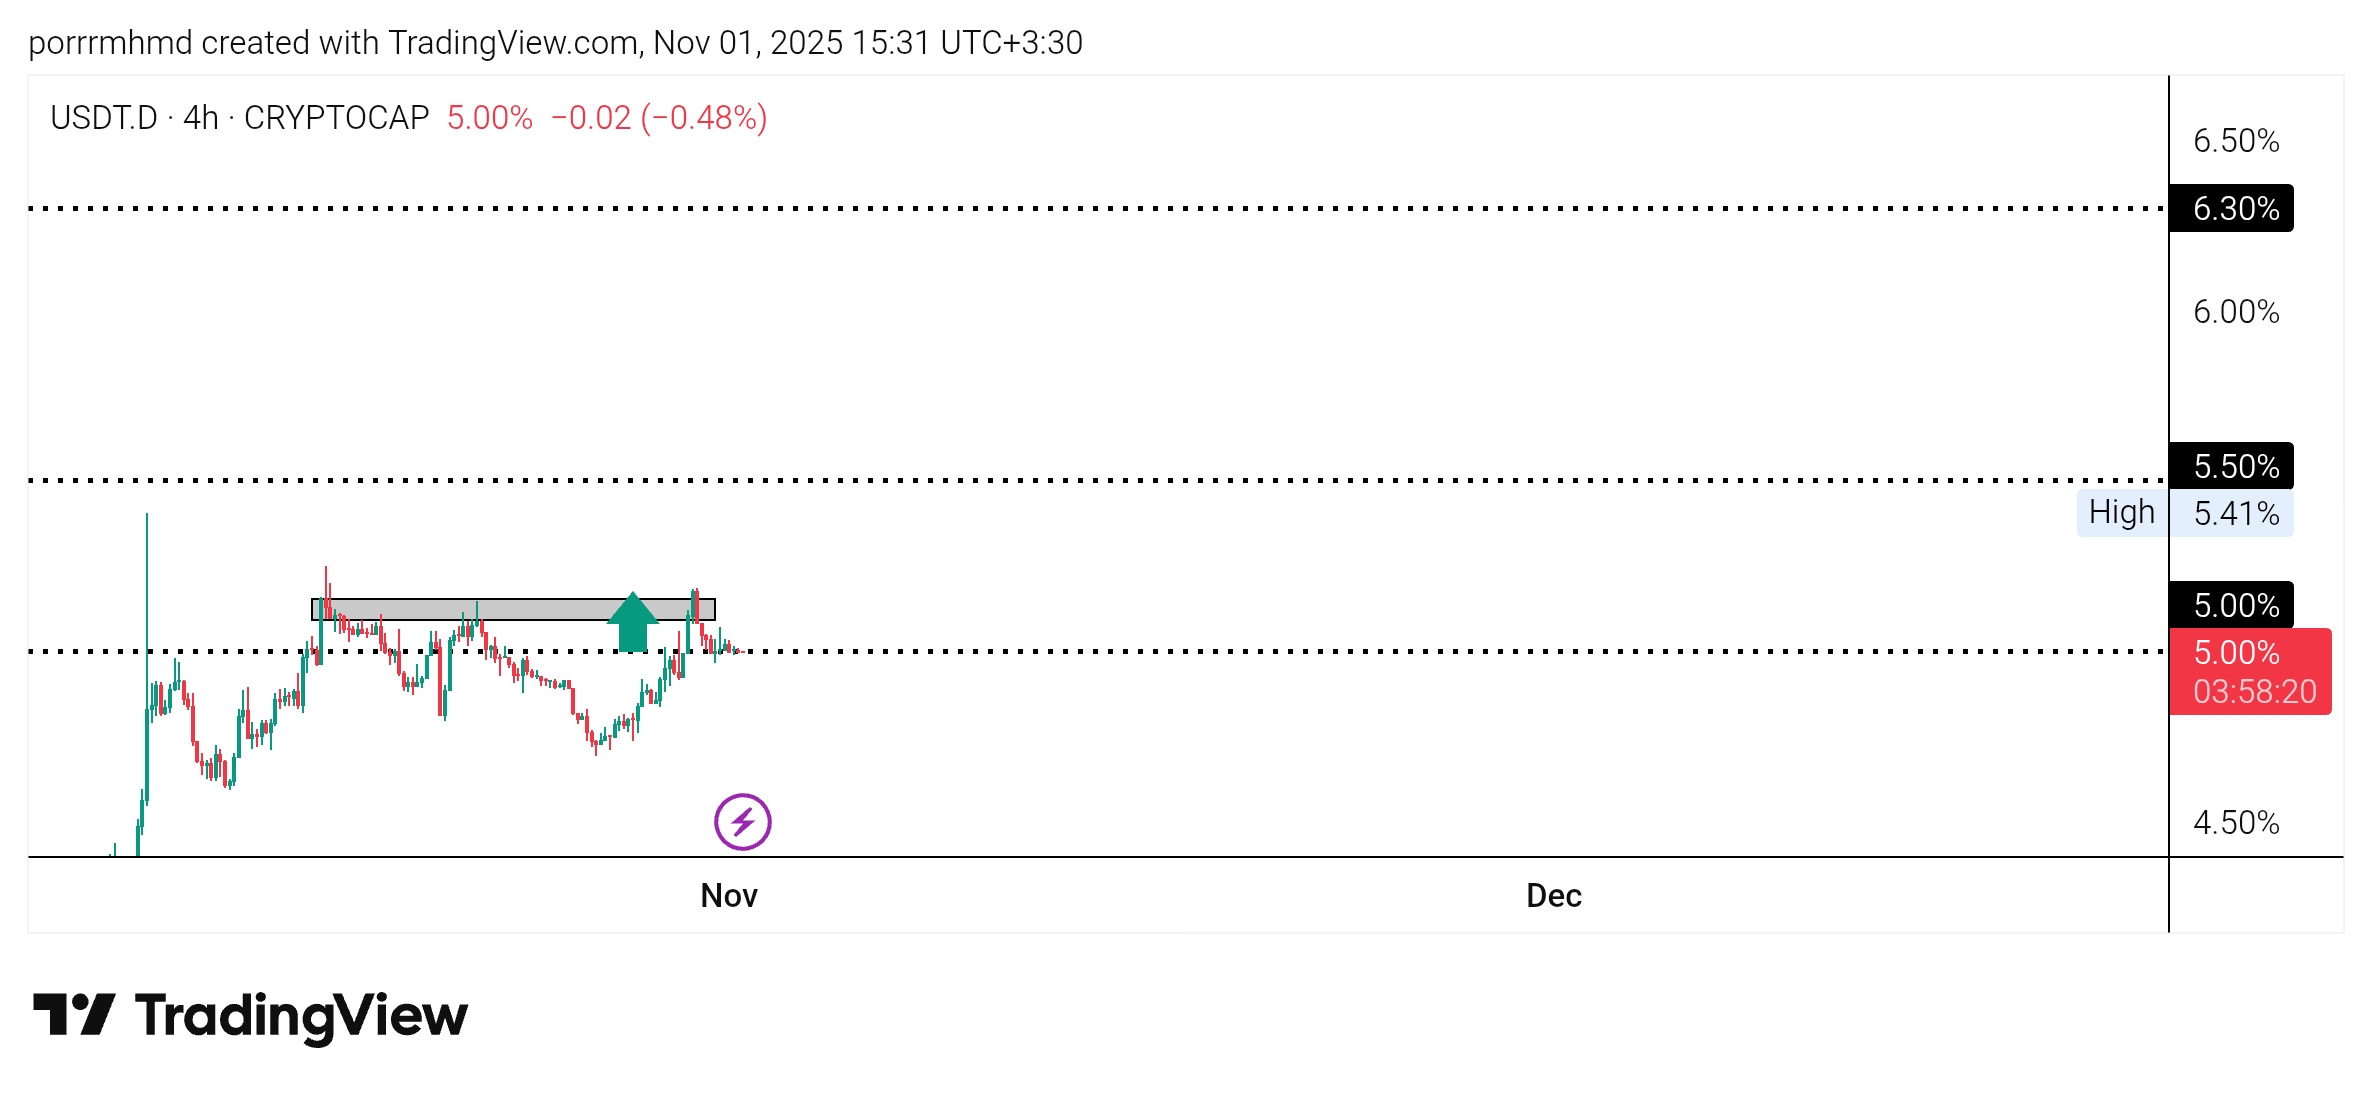
Task: Click the Nov label on time axis
Action: tap(728, 895)
